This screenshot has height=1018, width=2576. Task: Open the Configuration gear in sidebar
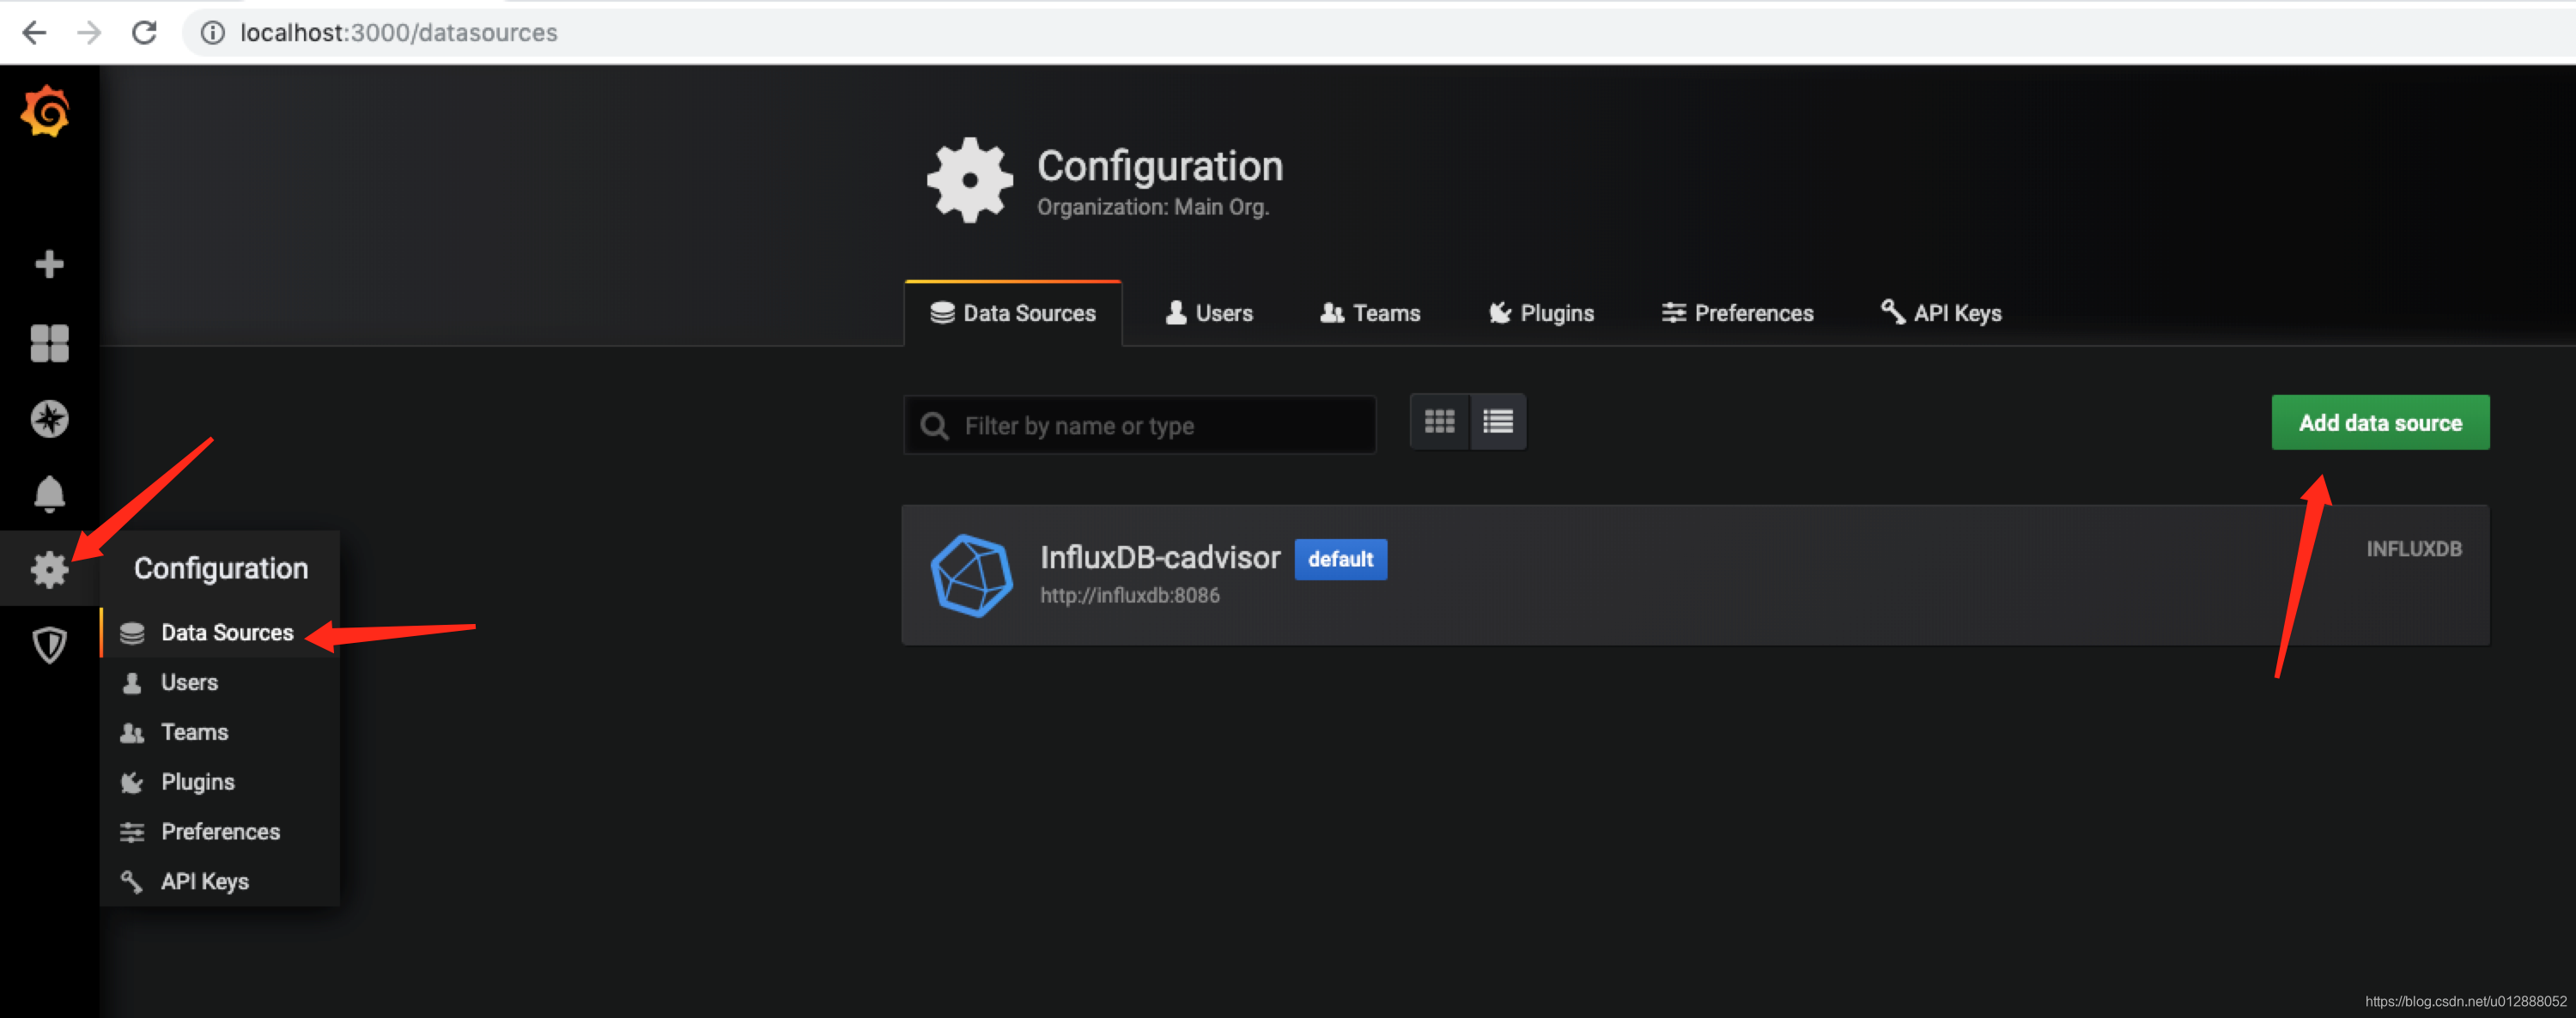click(49, 570)
